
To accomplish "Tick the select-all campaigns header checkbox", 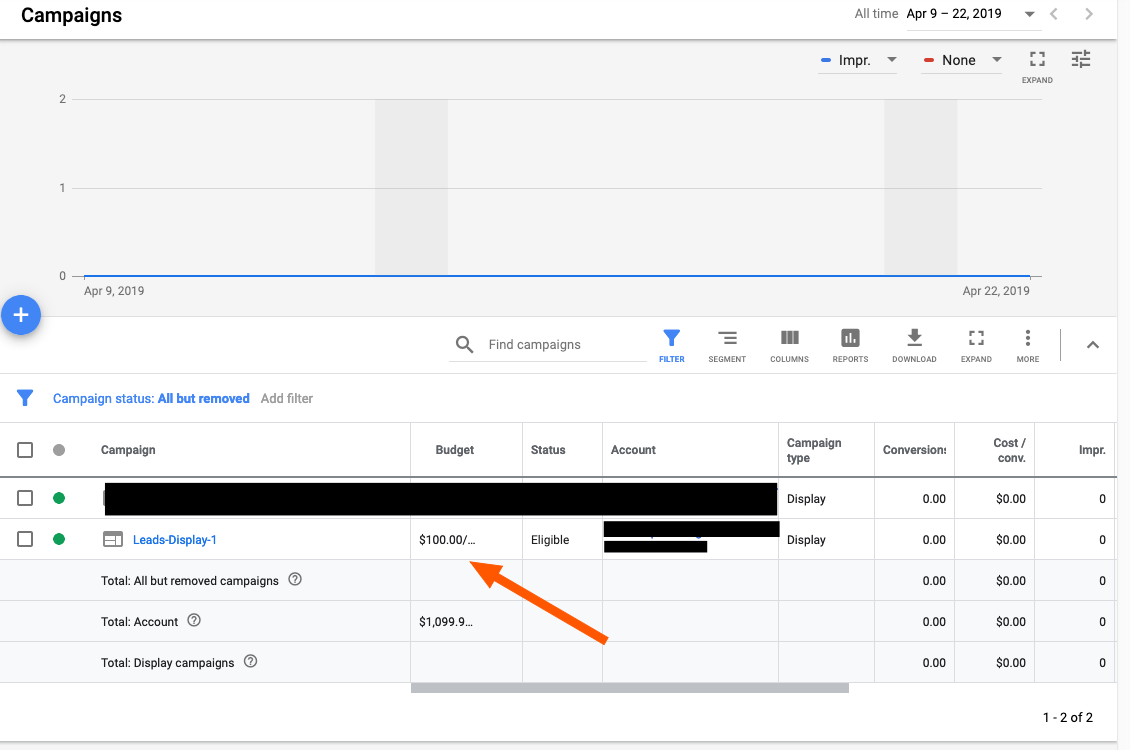I will point(25,450).
